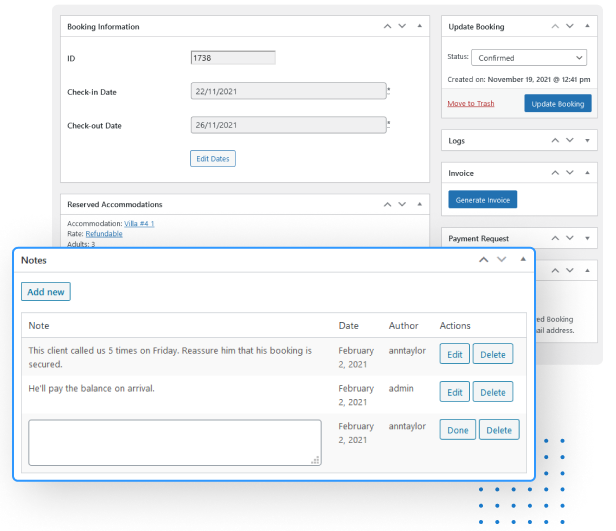Click the Edit Dates button
Viewport: 616px width, 531px height.
pyautogui.click(x=213, y=159)
